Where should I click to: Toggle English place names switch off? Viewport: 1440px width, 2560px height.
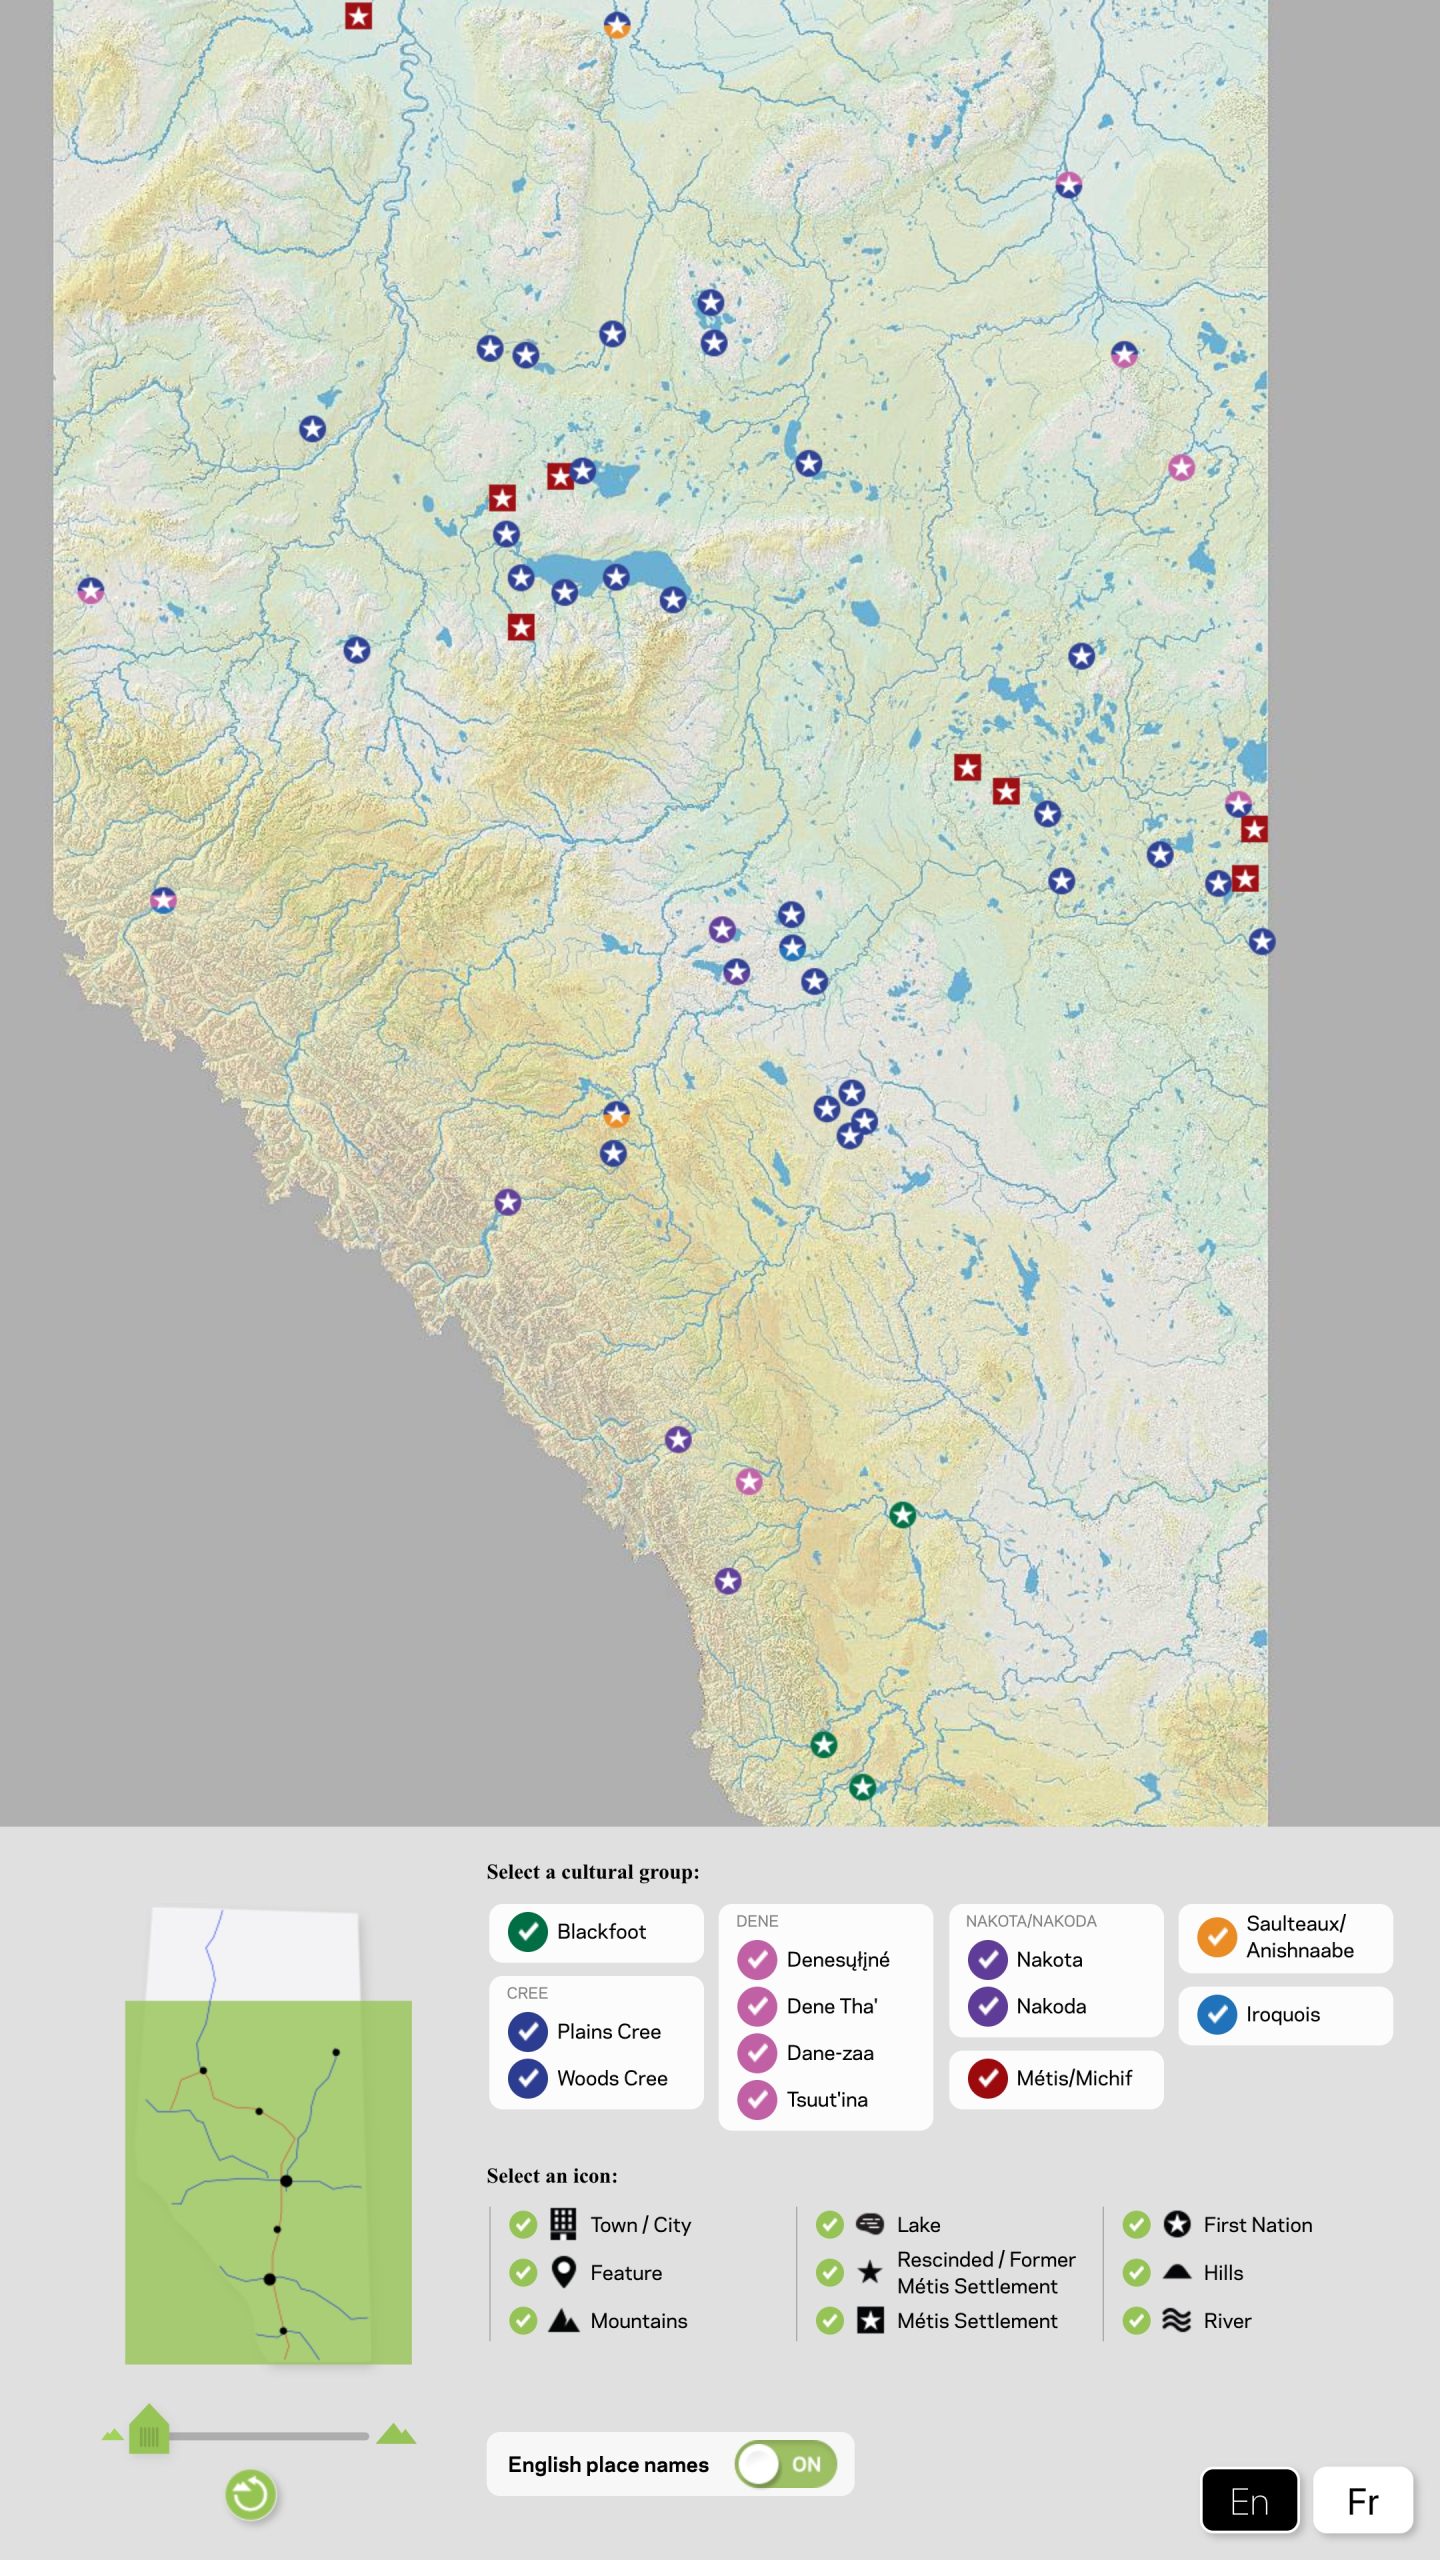pyautogui.click(x=786, y=2464)
